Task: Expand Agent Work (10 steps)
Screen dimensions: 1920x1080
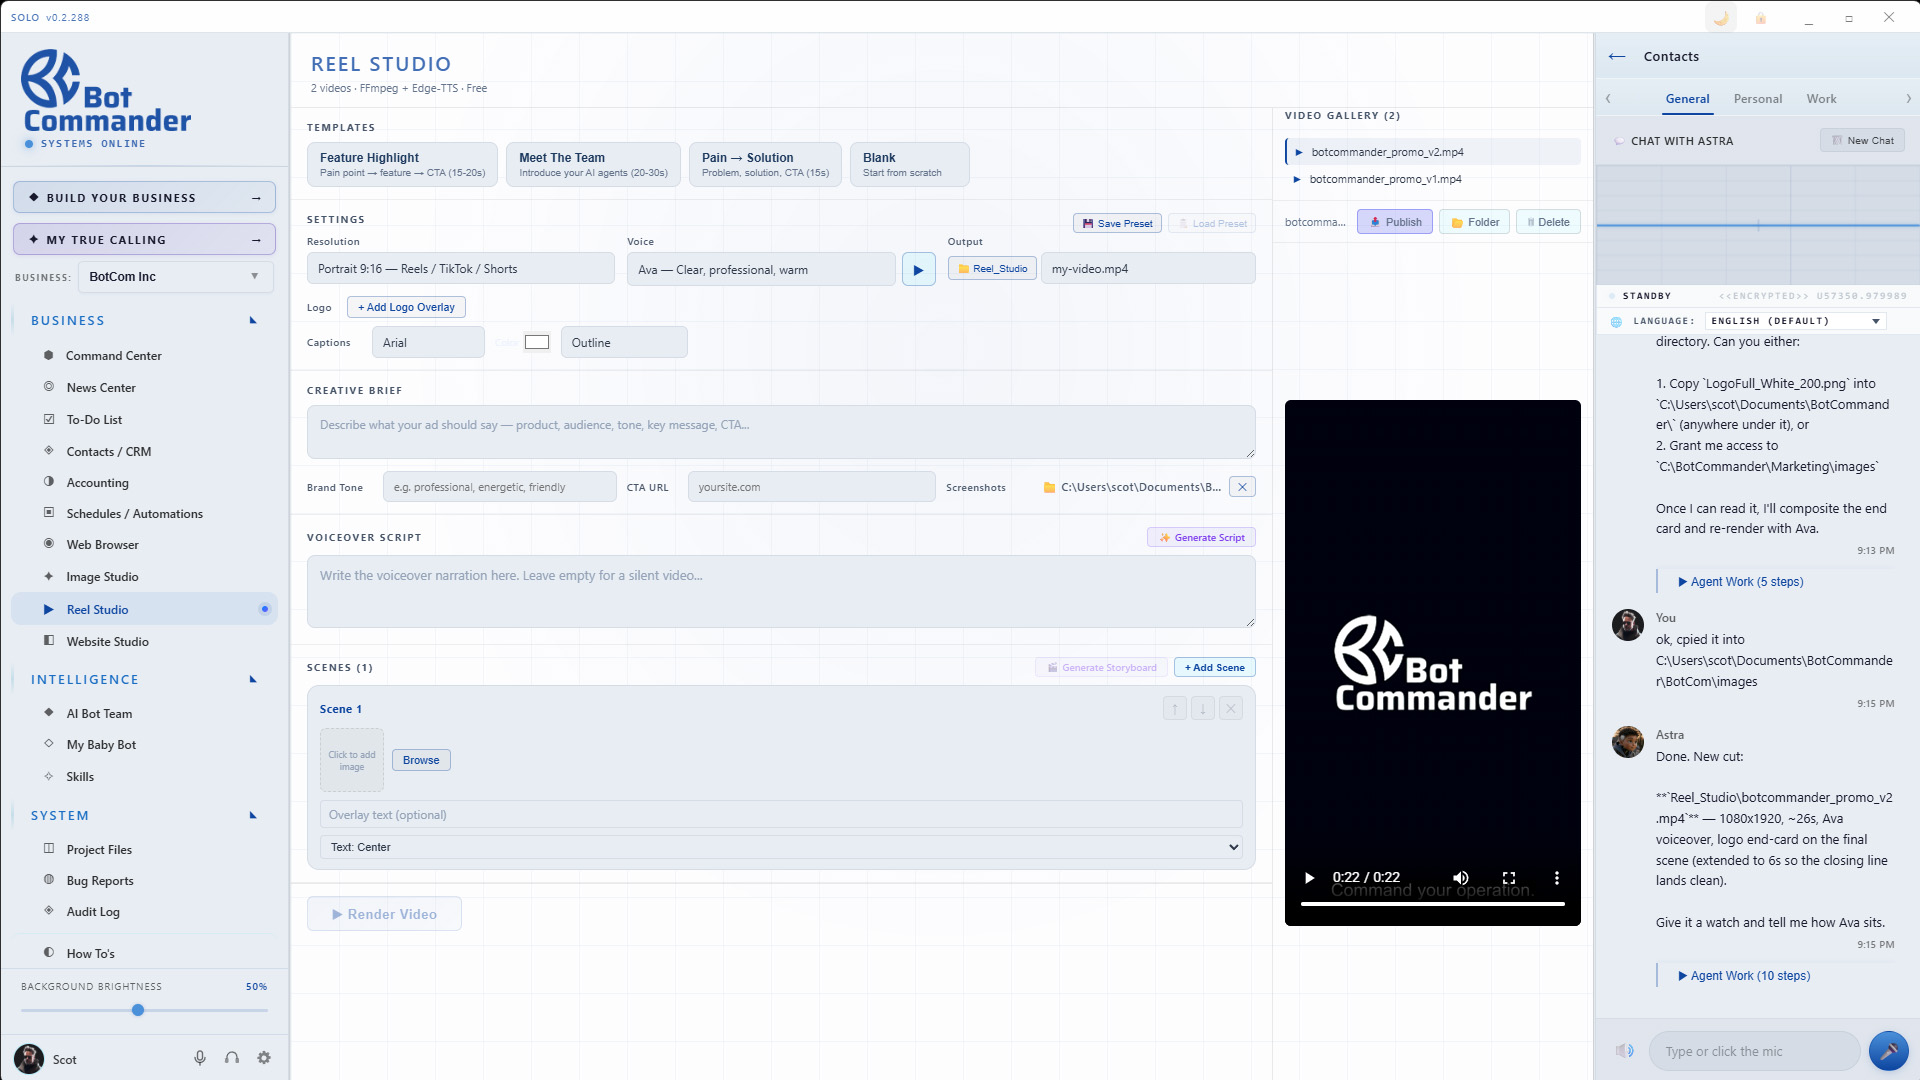Action: click(1744, 976)
